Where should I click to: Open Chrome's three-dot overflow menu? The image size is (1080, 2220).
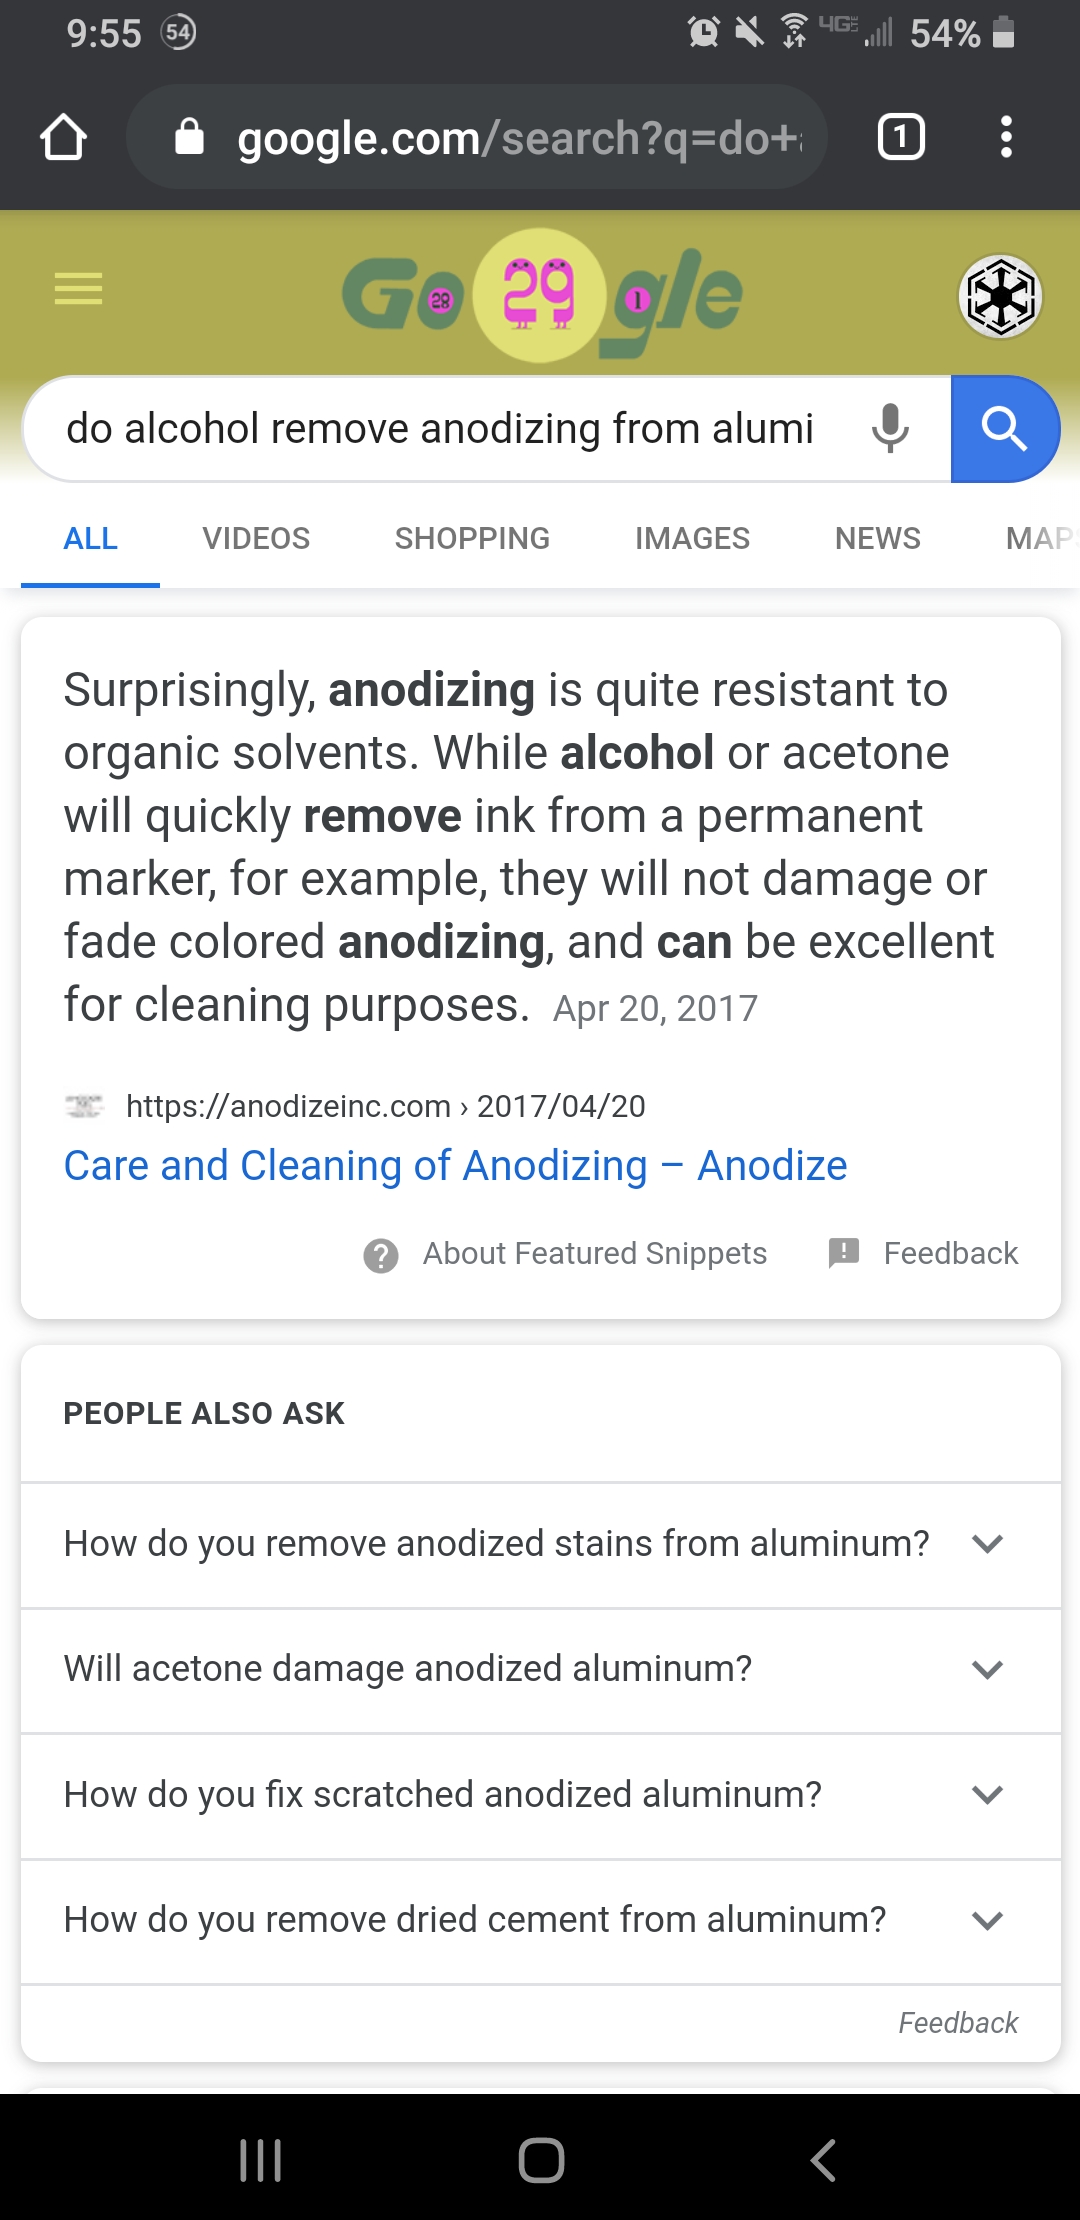(x=1006, y=137)
